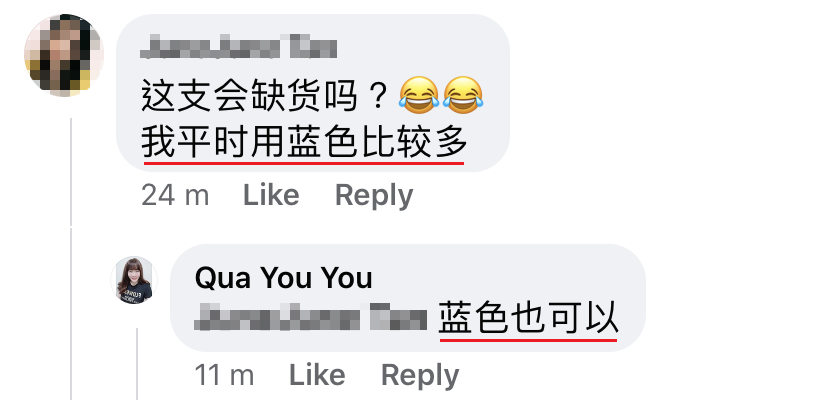Screen dimensions: 828x400
Task: Reply to the comment posted 24 m ago
Action: [x=374, y=196]
